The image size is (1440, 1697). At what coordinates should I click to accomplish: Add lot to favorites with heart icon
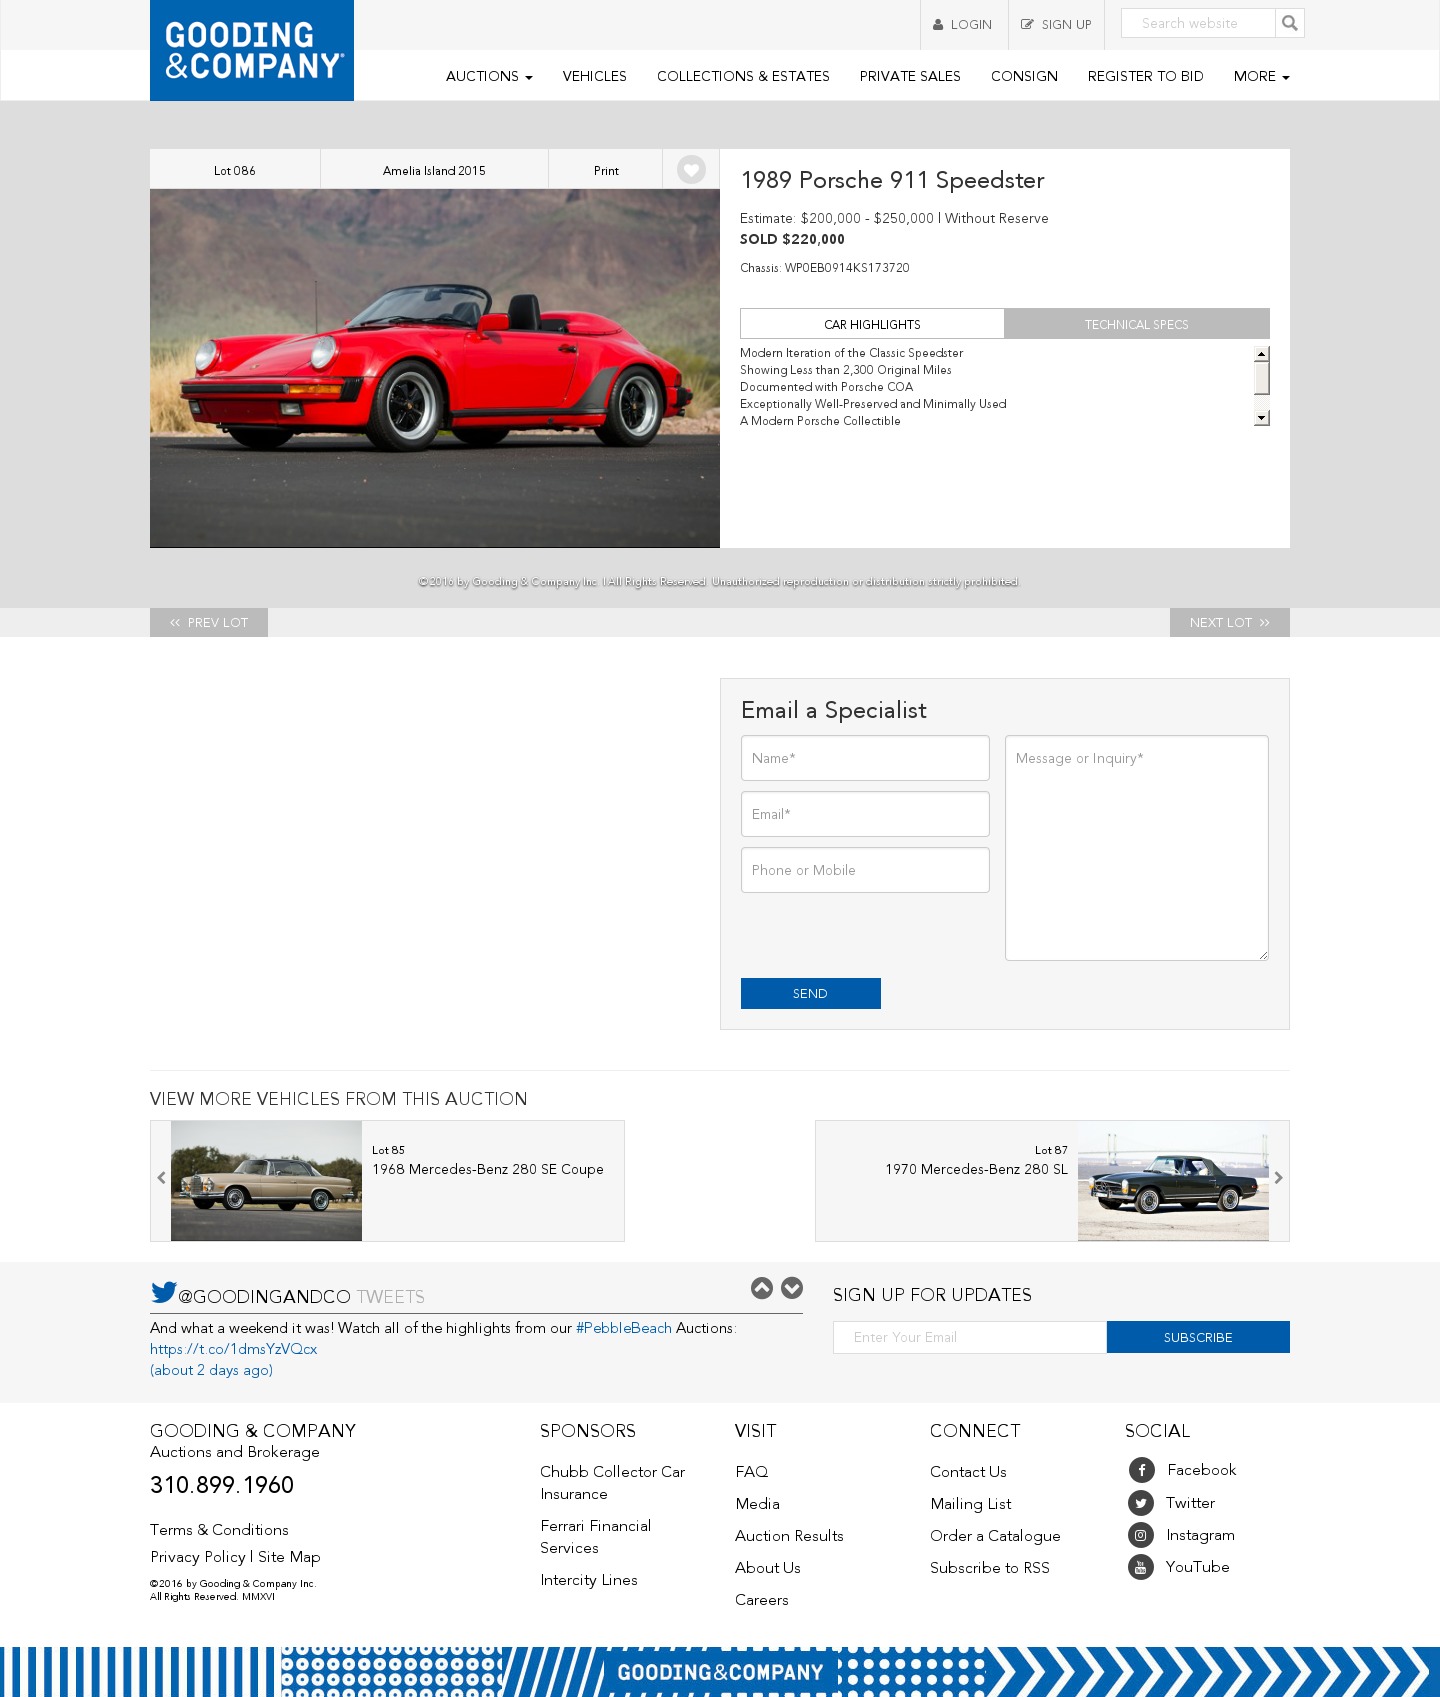point(691,170)
